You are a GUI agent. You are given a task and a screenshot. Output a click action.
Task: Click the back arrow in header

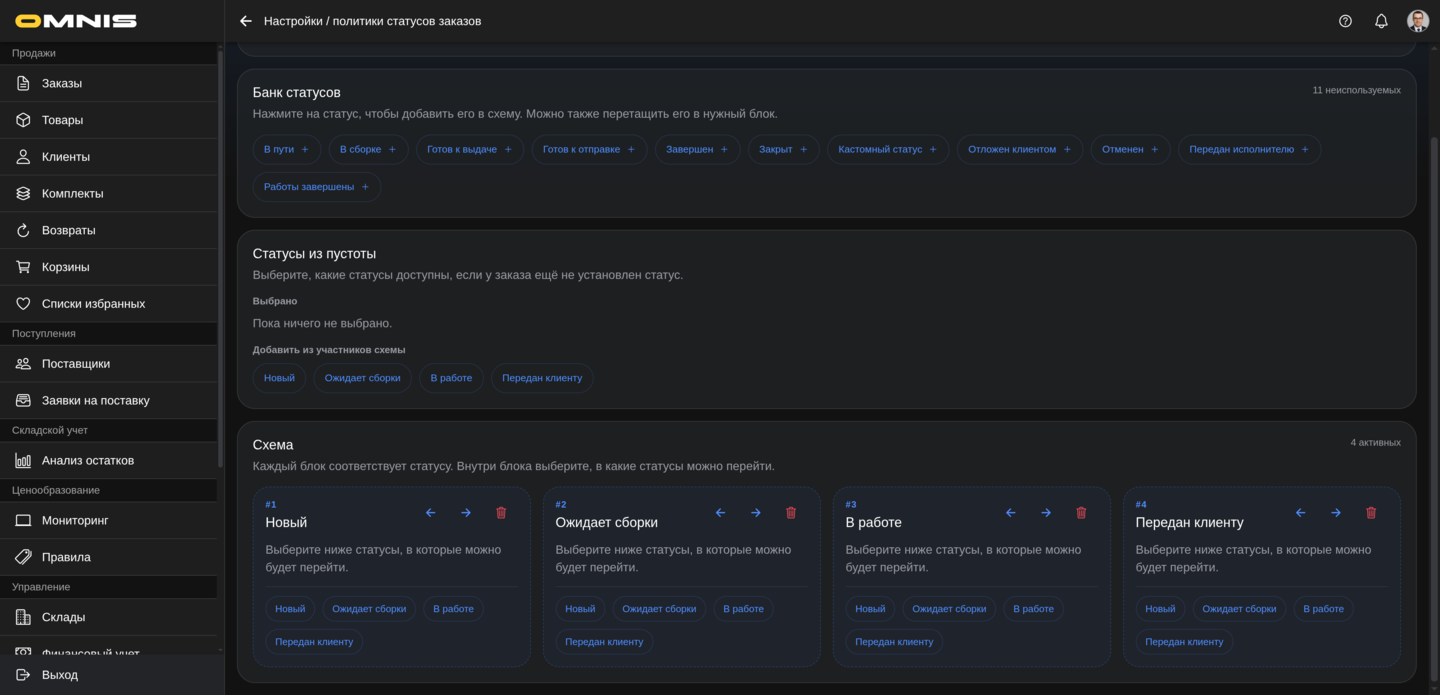point(246,21)
